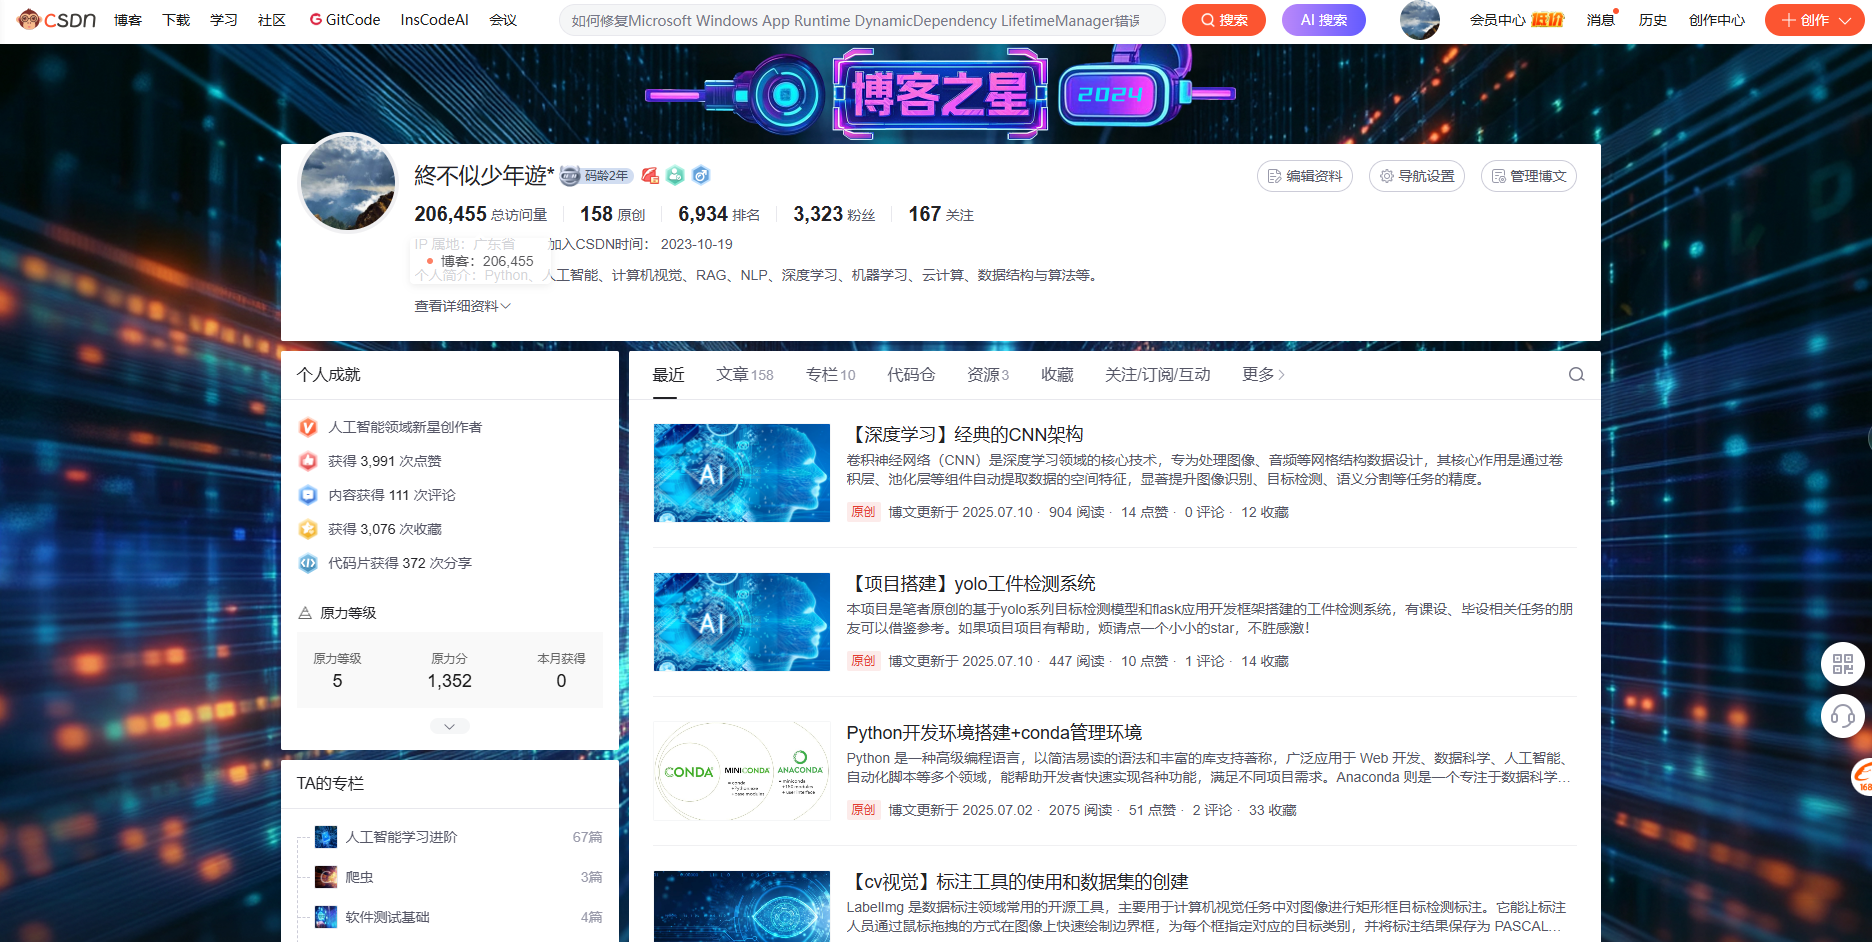Click 导航设置 button
Image resolution: width=1872 pixels, height=942 pixels.
(x=1417, y=176)
